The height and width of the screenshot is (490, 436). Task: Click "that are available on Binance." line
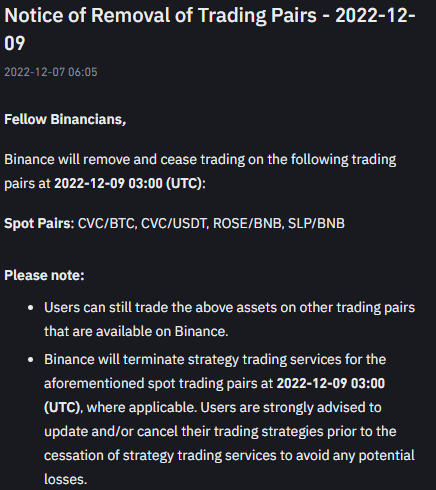click(136, 331)
